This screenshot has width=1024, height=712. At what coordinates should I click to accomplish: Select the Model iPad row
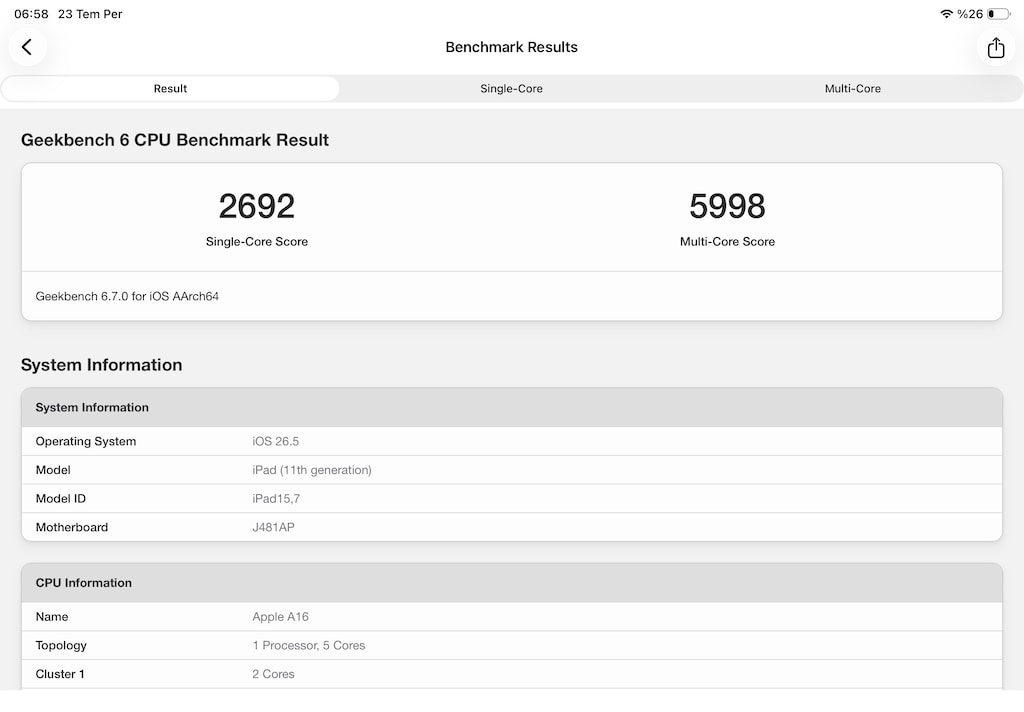pyautogui.click(x=512, y=470)
